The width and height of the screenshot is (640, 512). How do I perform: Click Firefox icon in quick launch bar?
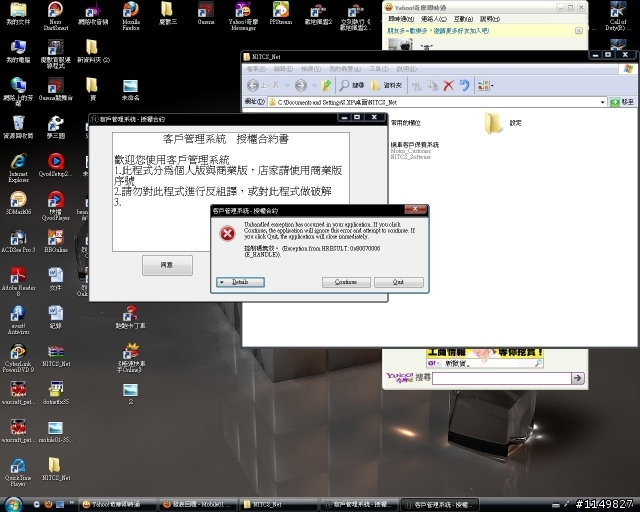48,505
